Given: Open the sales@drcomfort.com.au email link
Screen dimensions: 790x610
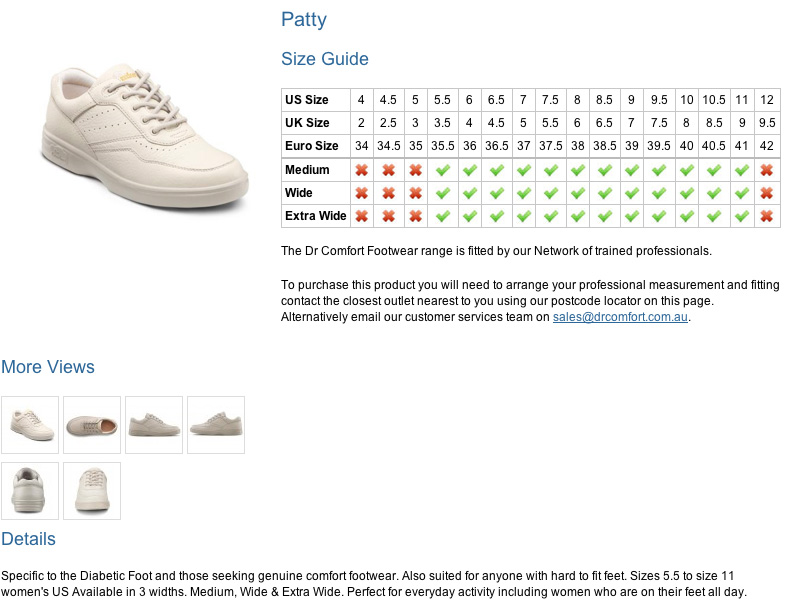Looking at the screenshot, I should (x=620, y=317).
